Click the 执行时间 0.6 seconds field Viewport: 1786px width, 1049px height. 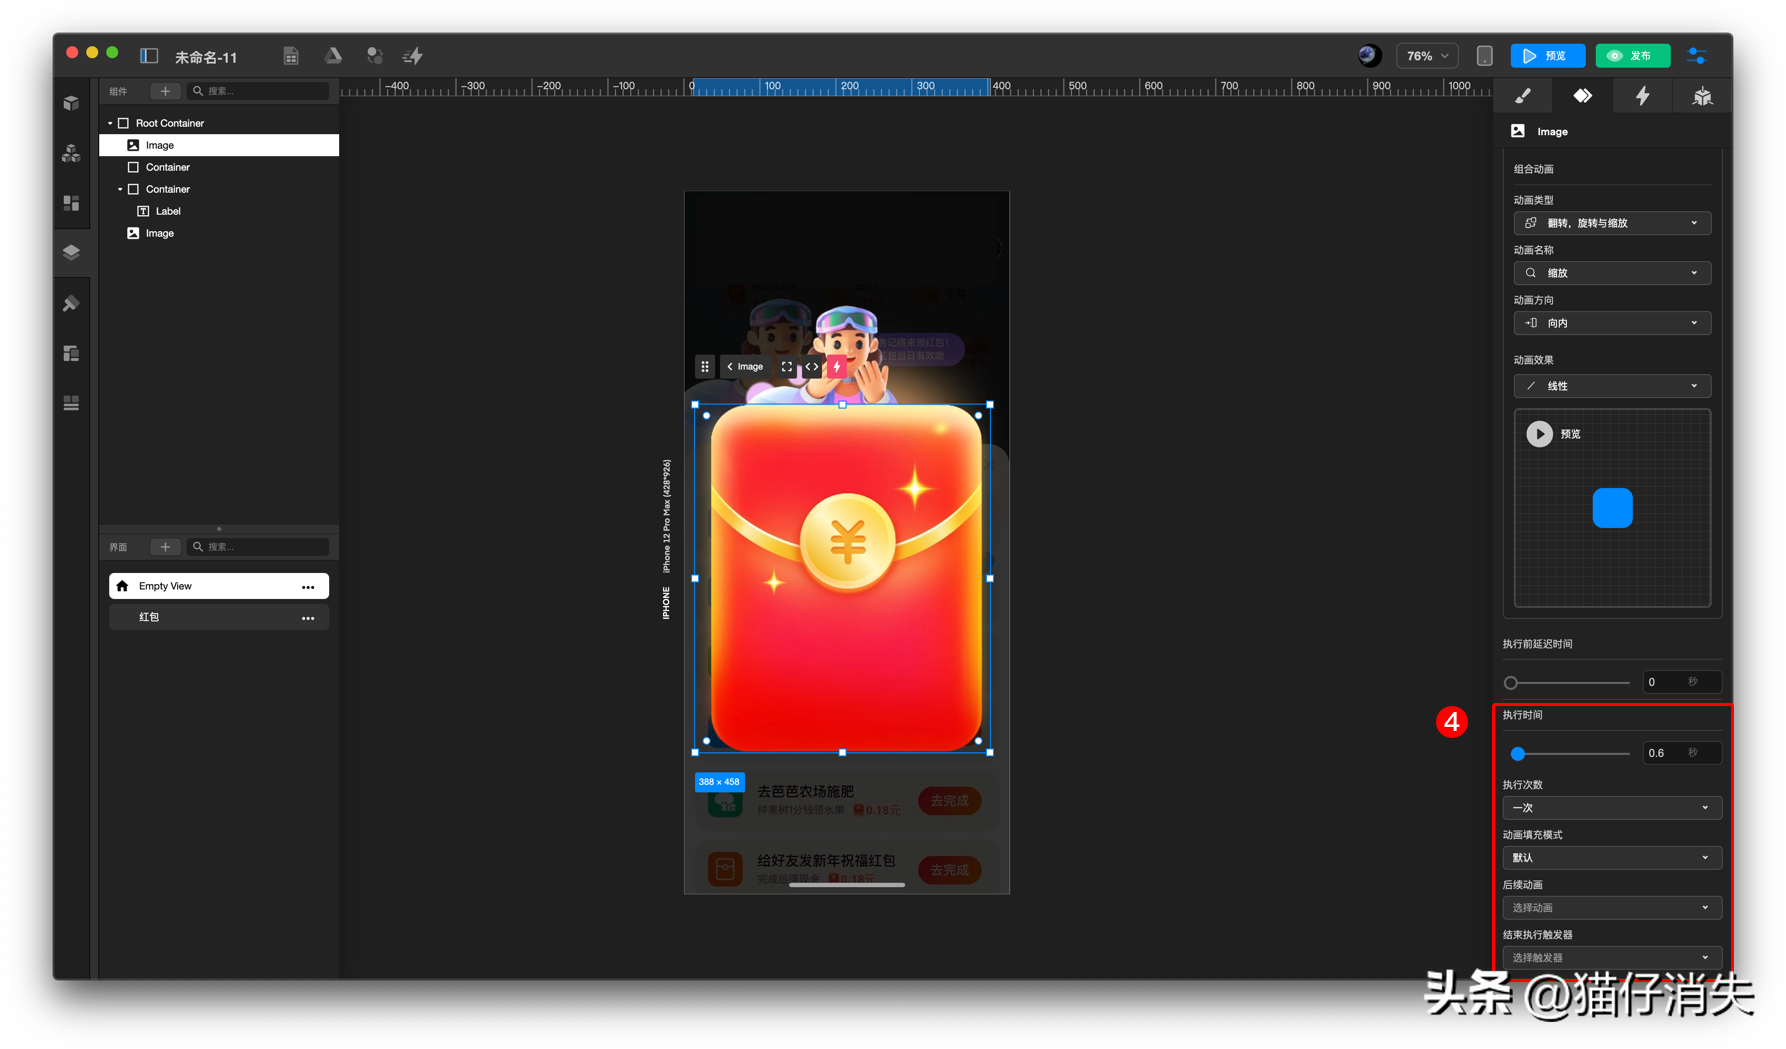(1681, 753)
